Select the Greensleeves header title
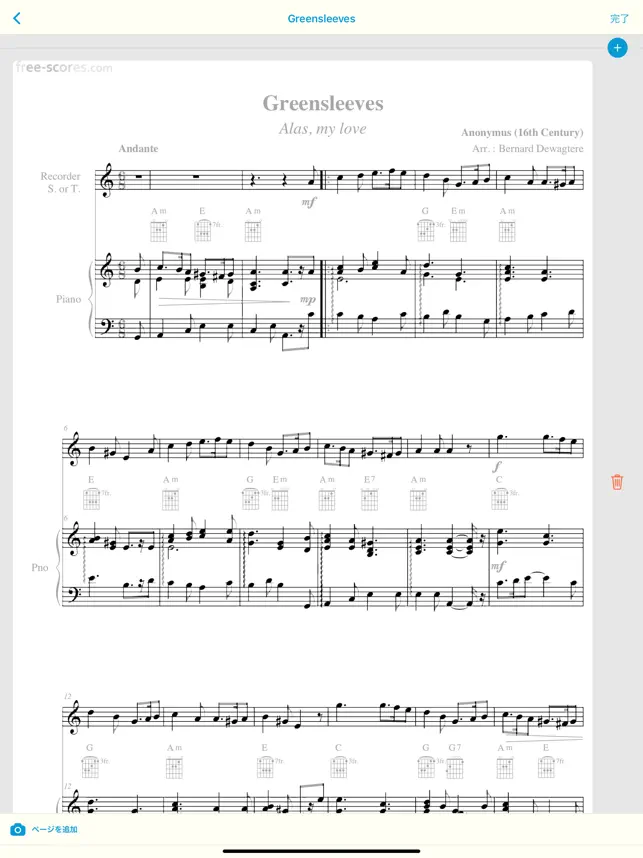Image resolution: width=643 pixels, height=858 pixels. pos(321,19)
